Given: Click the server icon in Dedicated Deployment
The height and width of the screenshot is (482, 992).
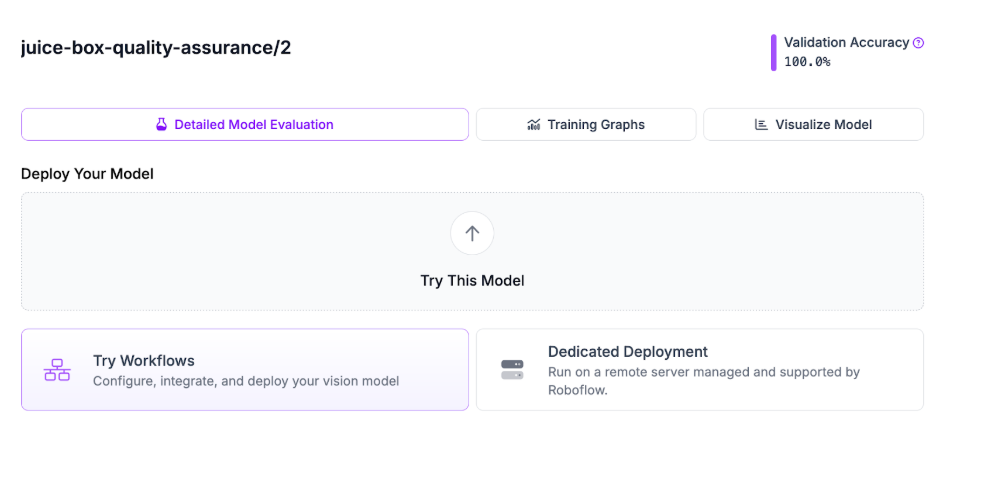Looking at the screenshot, I should [x=512, y=370].
